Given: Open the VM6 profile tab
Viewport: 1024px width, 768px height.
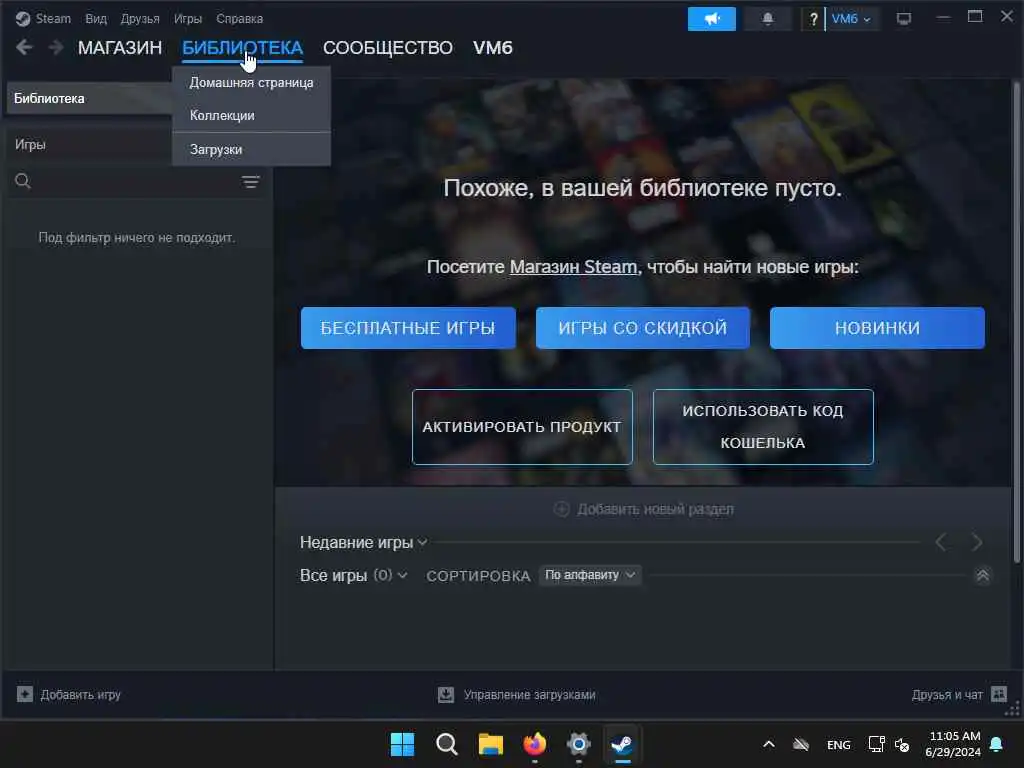Looking at the screenshot, I should 493,48.
